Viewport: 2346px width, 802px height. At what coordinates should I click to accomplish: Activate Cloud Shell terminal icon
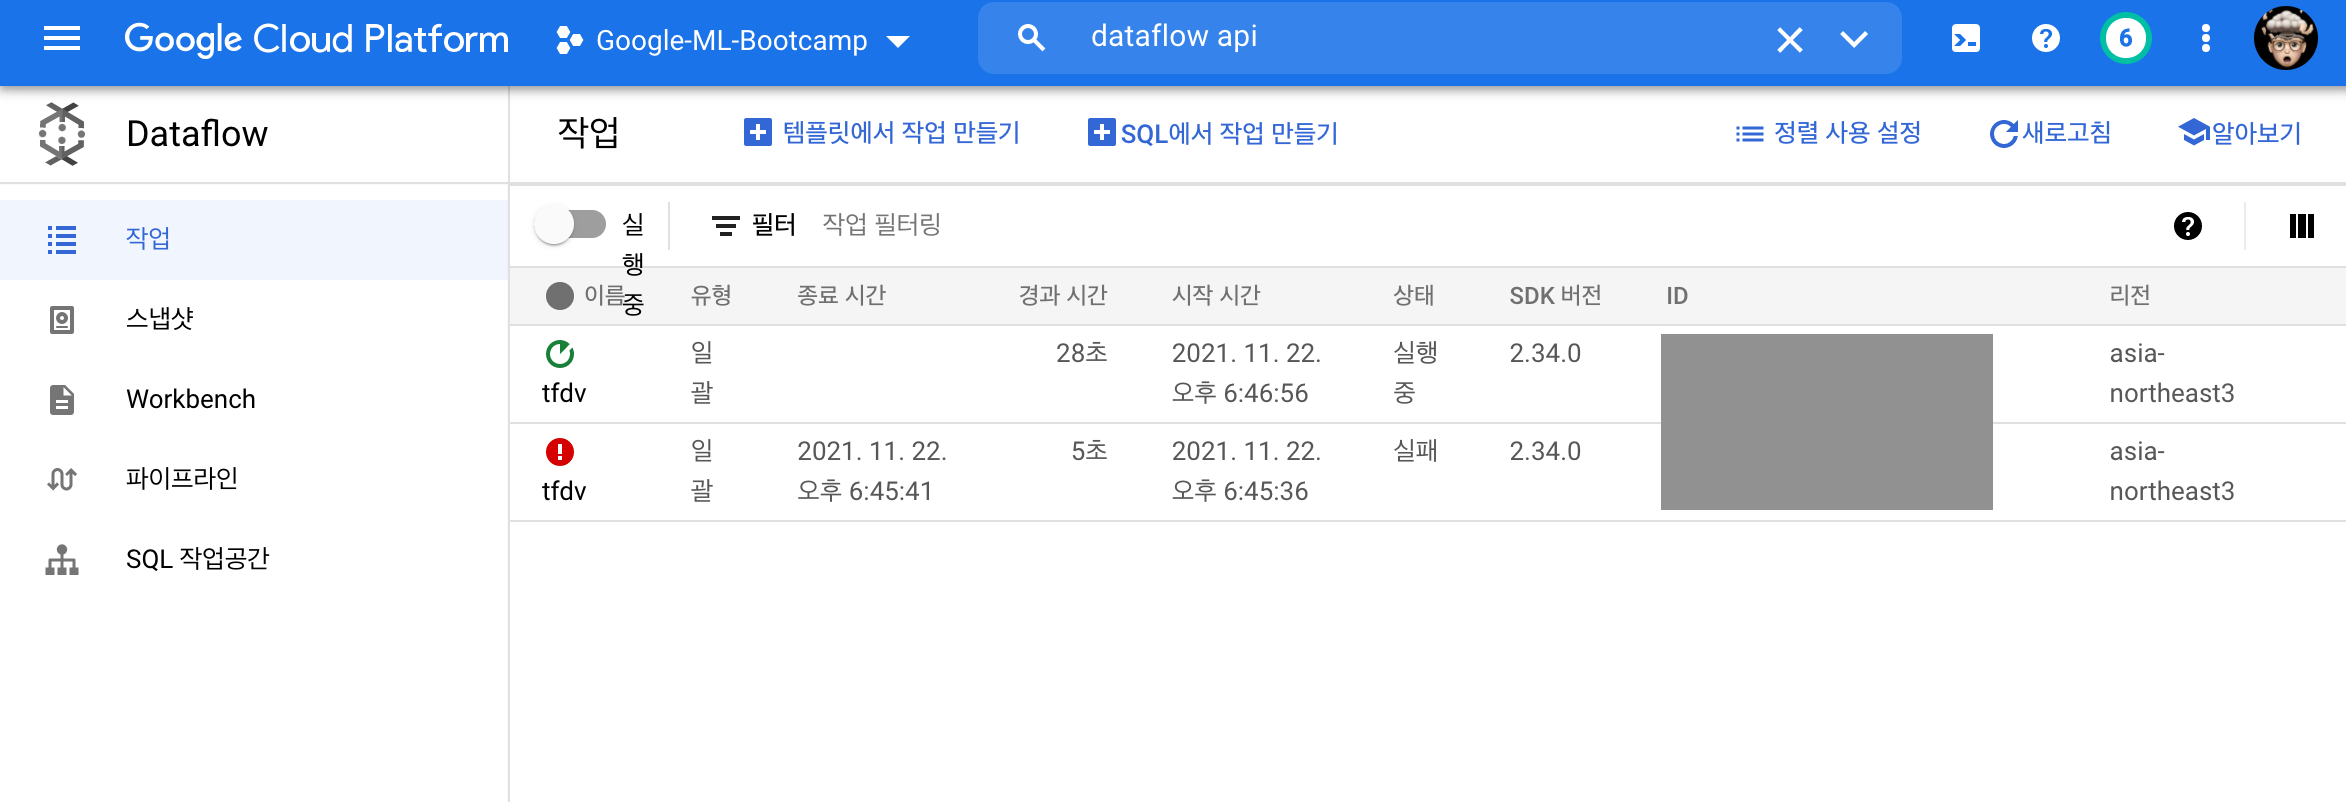click(1965, 39)
